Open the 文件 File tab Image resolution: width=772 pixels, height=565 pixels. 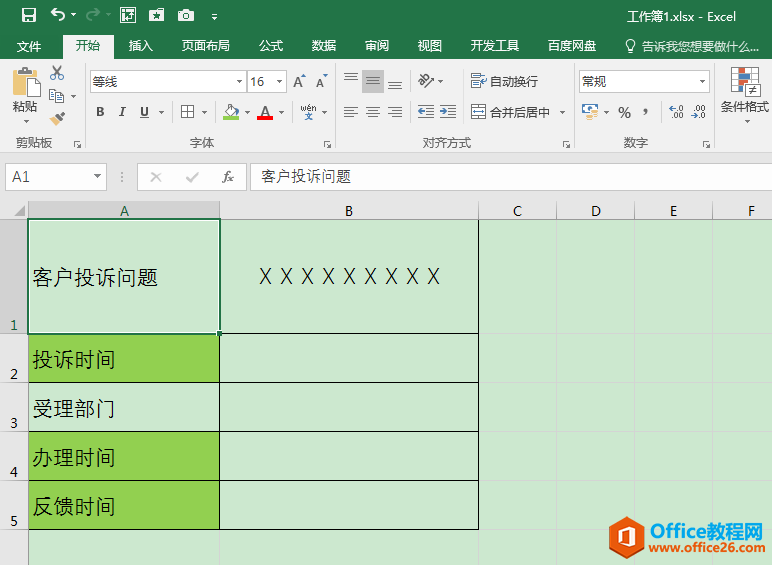(x=29, y=46)
